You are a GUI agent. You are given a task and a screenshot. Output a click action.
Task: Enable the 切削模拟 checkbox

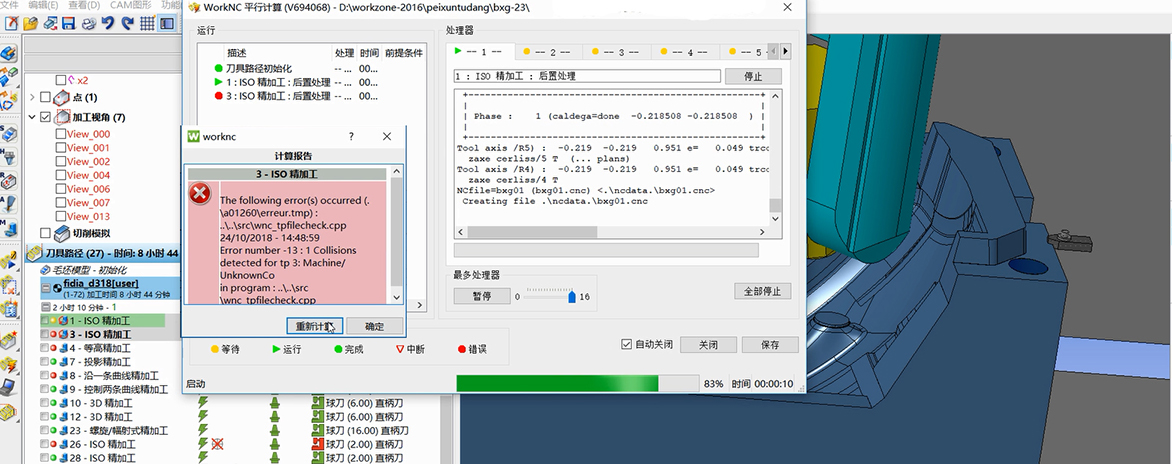[46, 233]
